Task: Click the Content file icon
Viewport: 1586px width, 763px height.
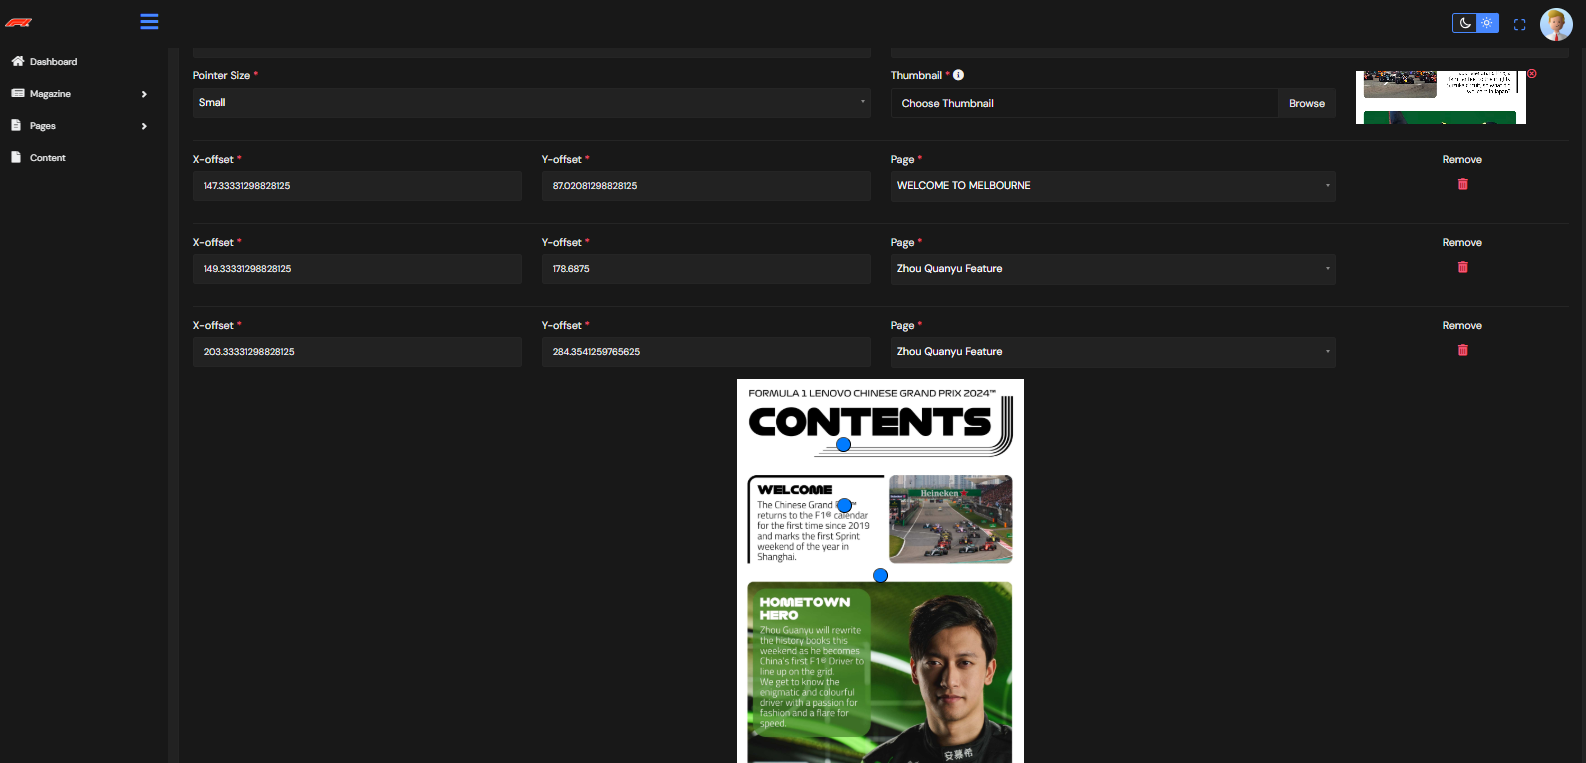Action: [16, 157]
